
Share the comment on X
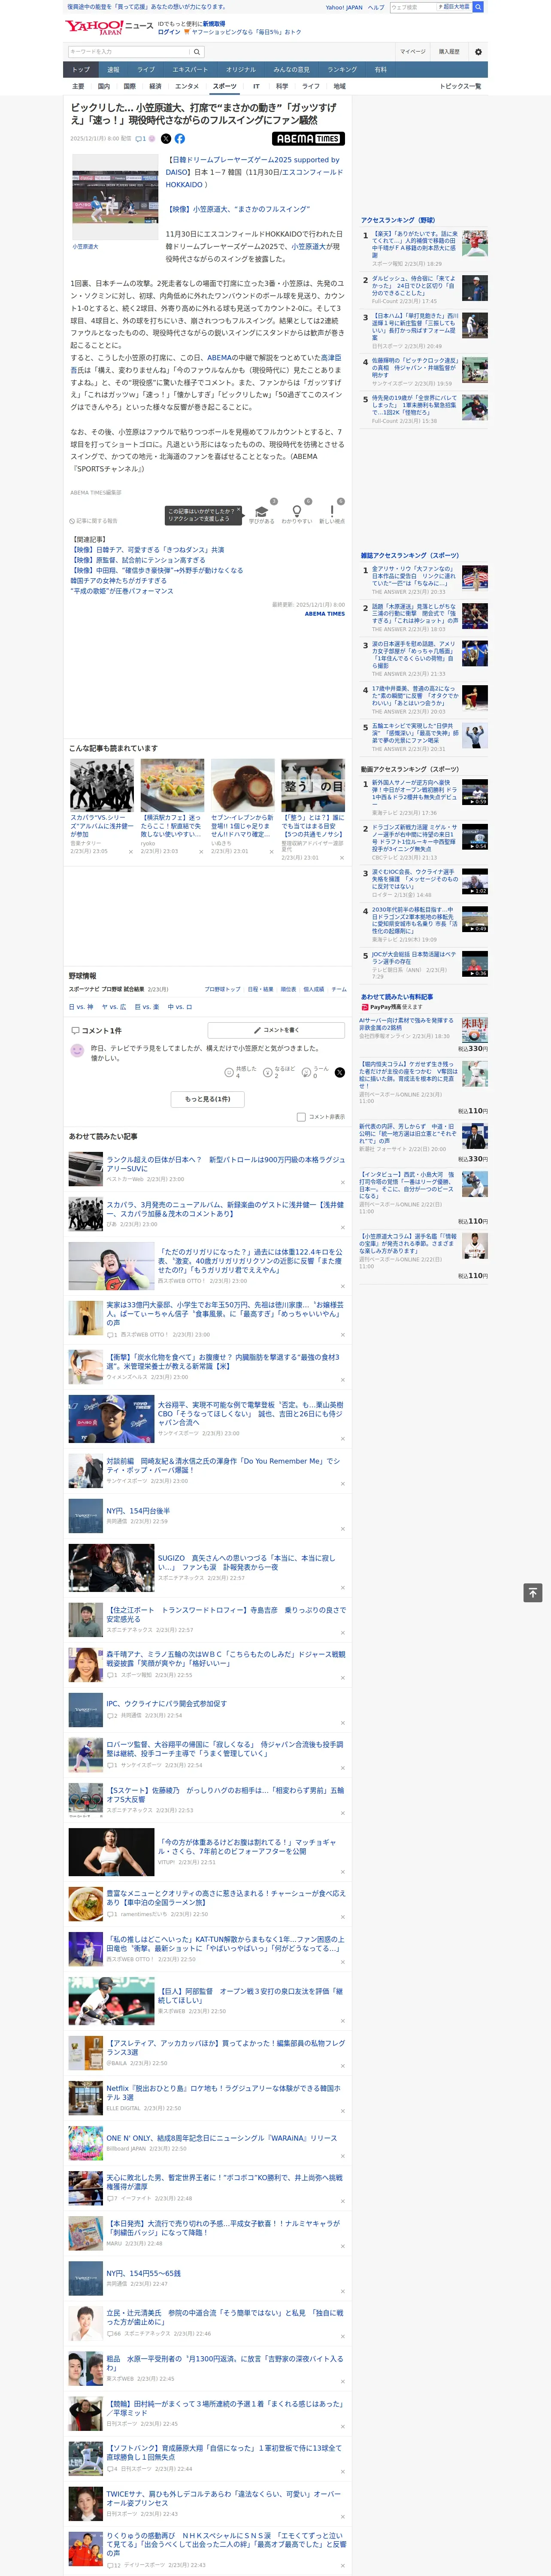(340, 1072)
